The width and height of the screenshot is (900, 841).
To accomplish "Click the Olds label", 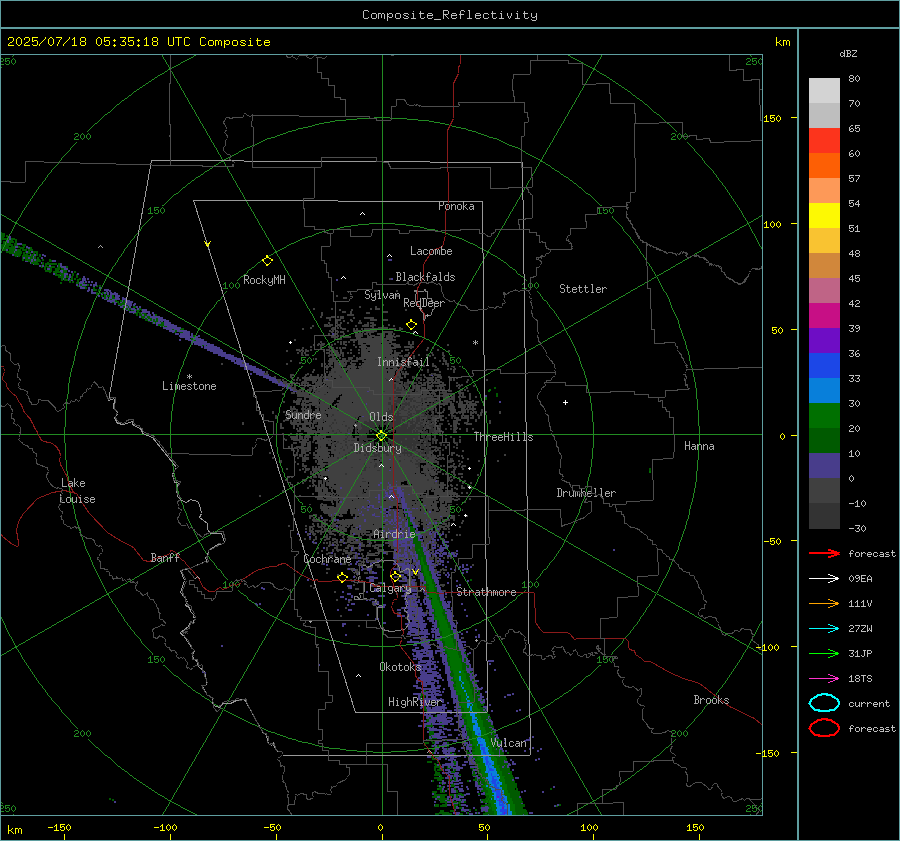I will [x=381, y=417].
